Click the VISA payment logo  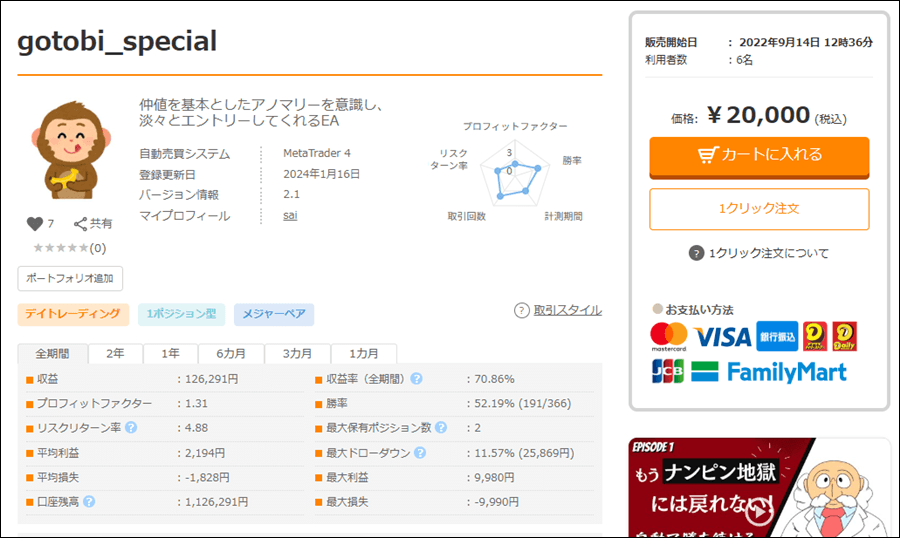pyautogui.click(x=723, y=337)
